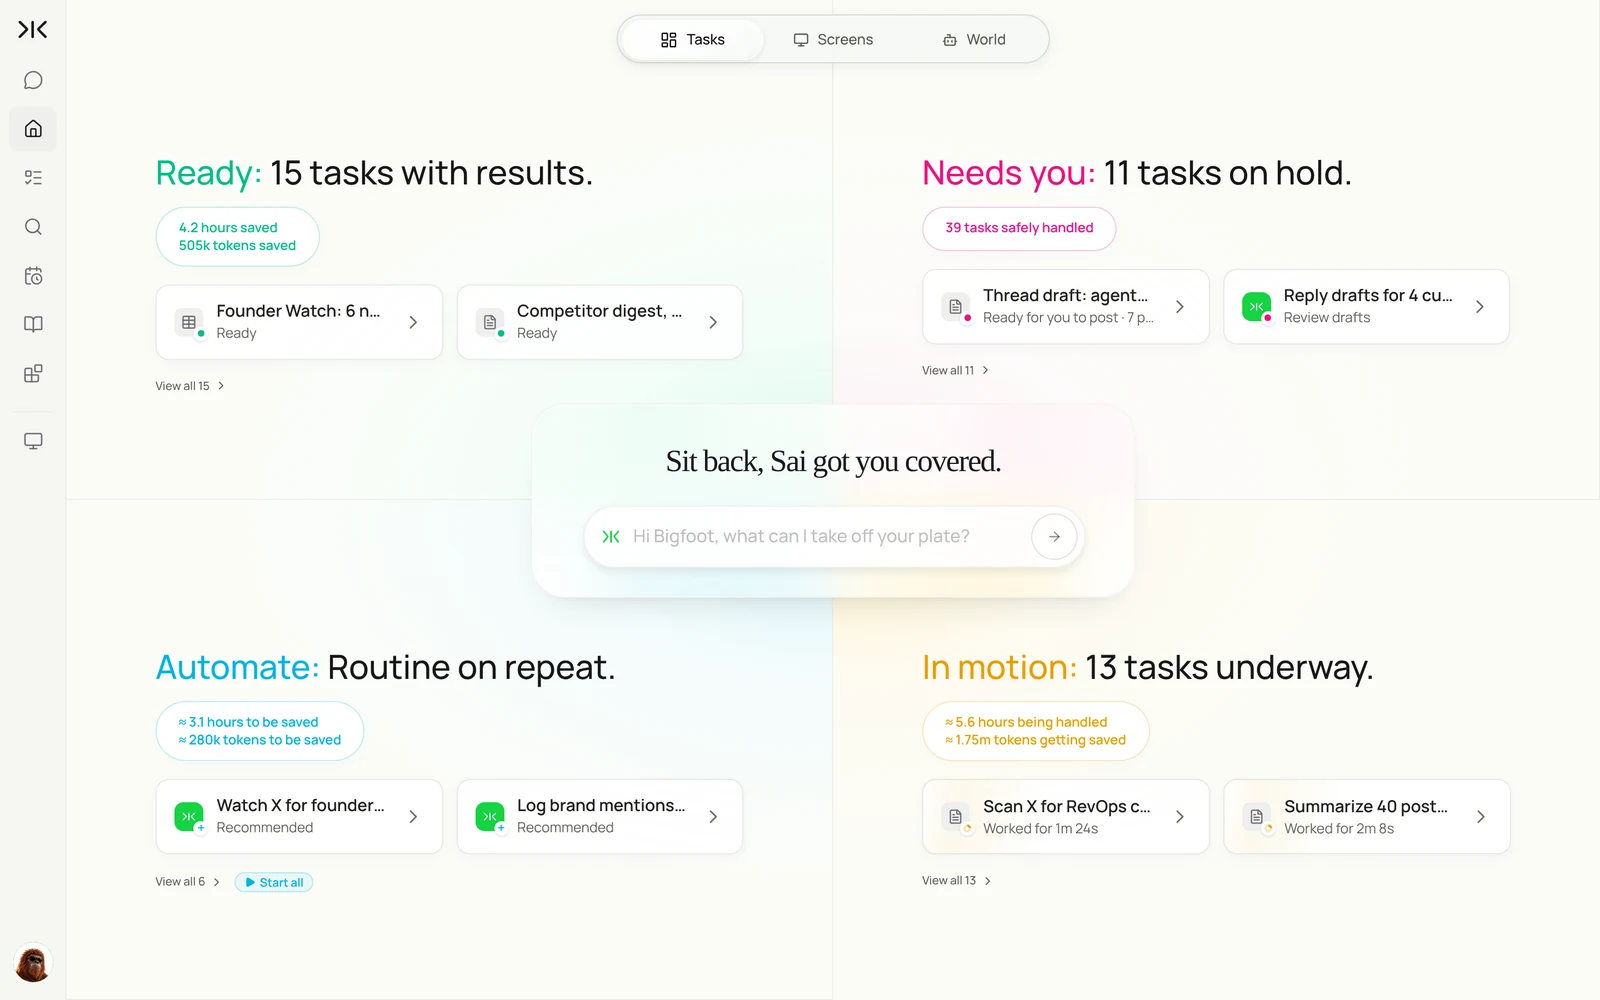Click the apps grid-plus icon in sidebar
This screenshot has width=1600, height=1000.
coord(33,373)
